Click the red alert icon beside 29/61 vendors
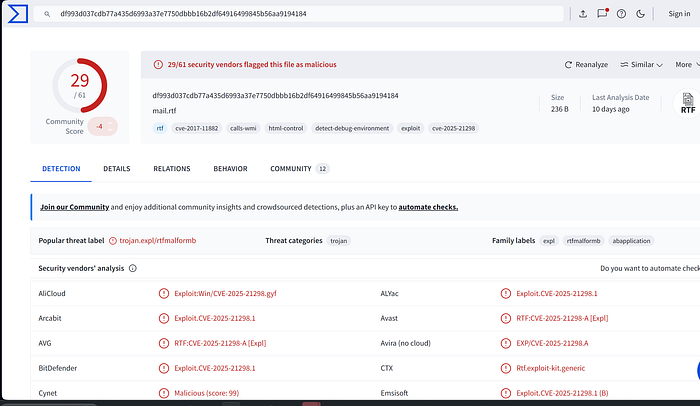 point(158,65)
